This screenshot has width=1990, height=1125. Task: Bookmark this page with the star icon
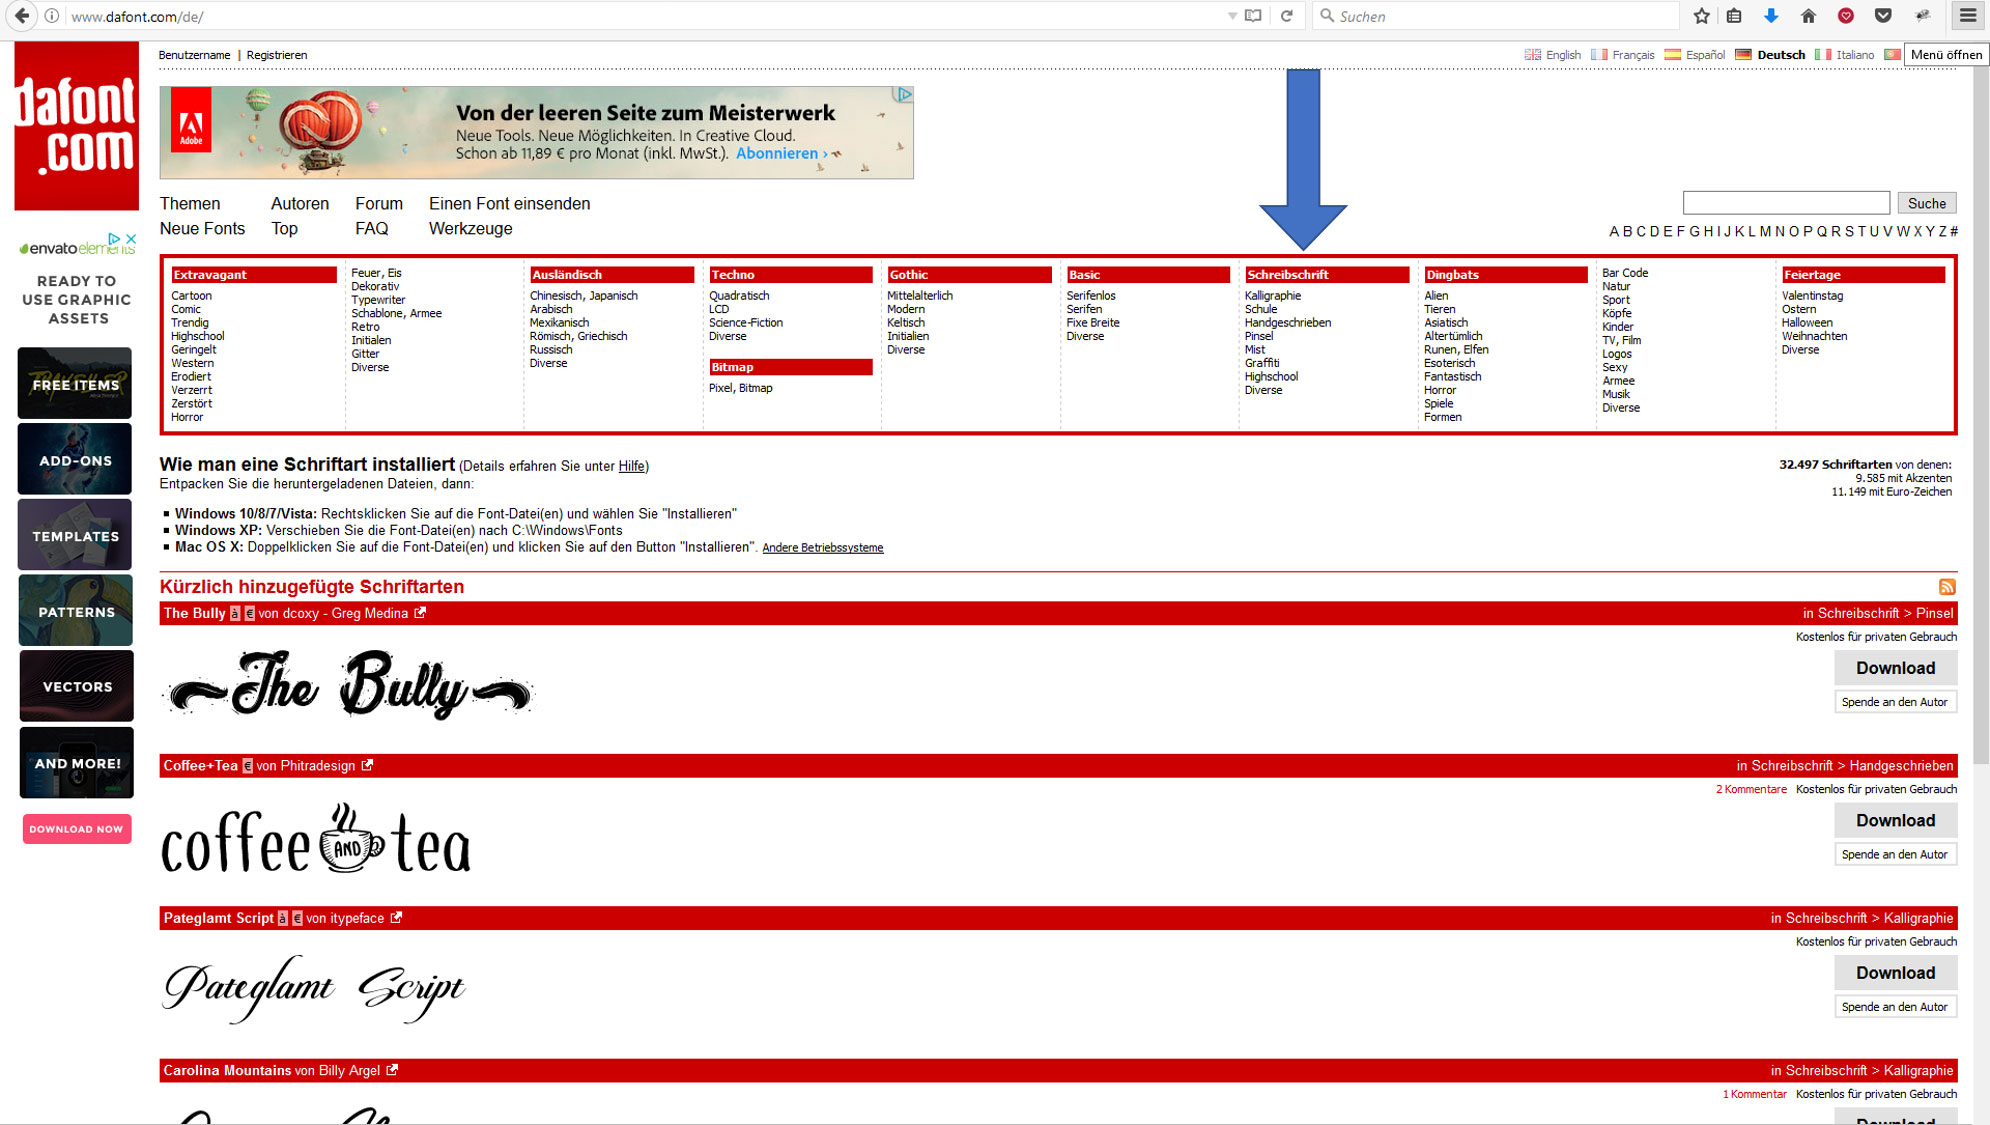pyautogui.click(x=1702, y=16)
